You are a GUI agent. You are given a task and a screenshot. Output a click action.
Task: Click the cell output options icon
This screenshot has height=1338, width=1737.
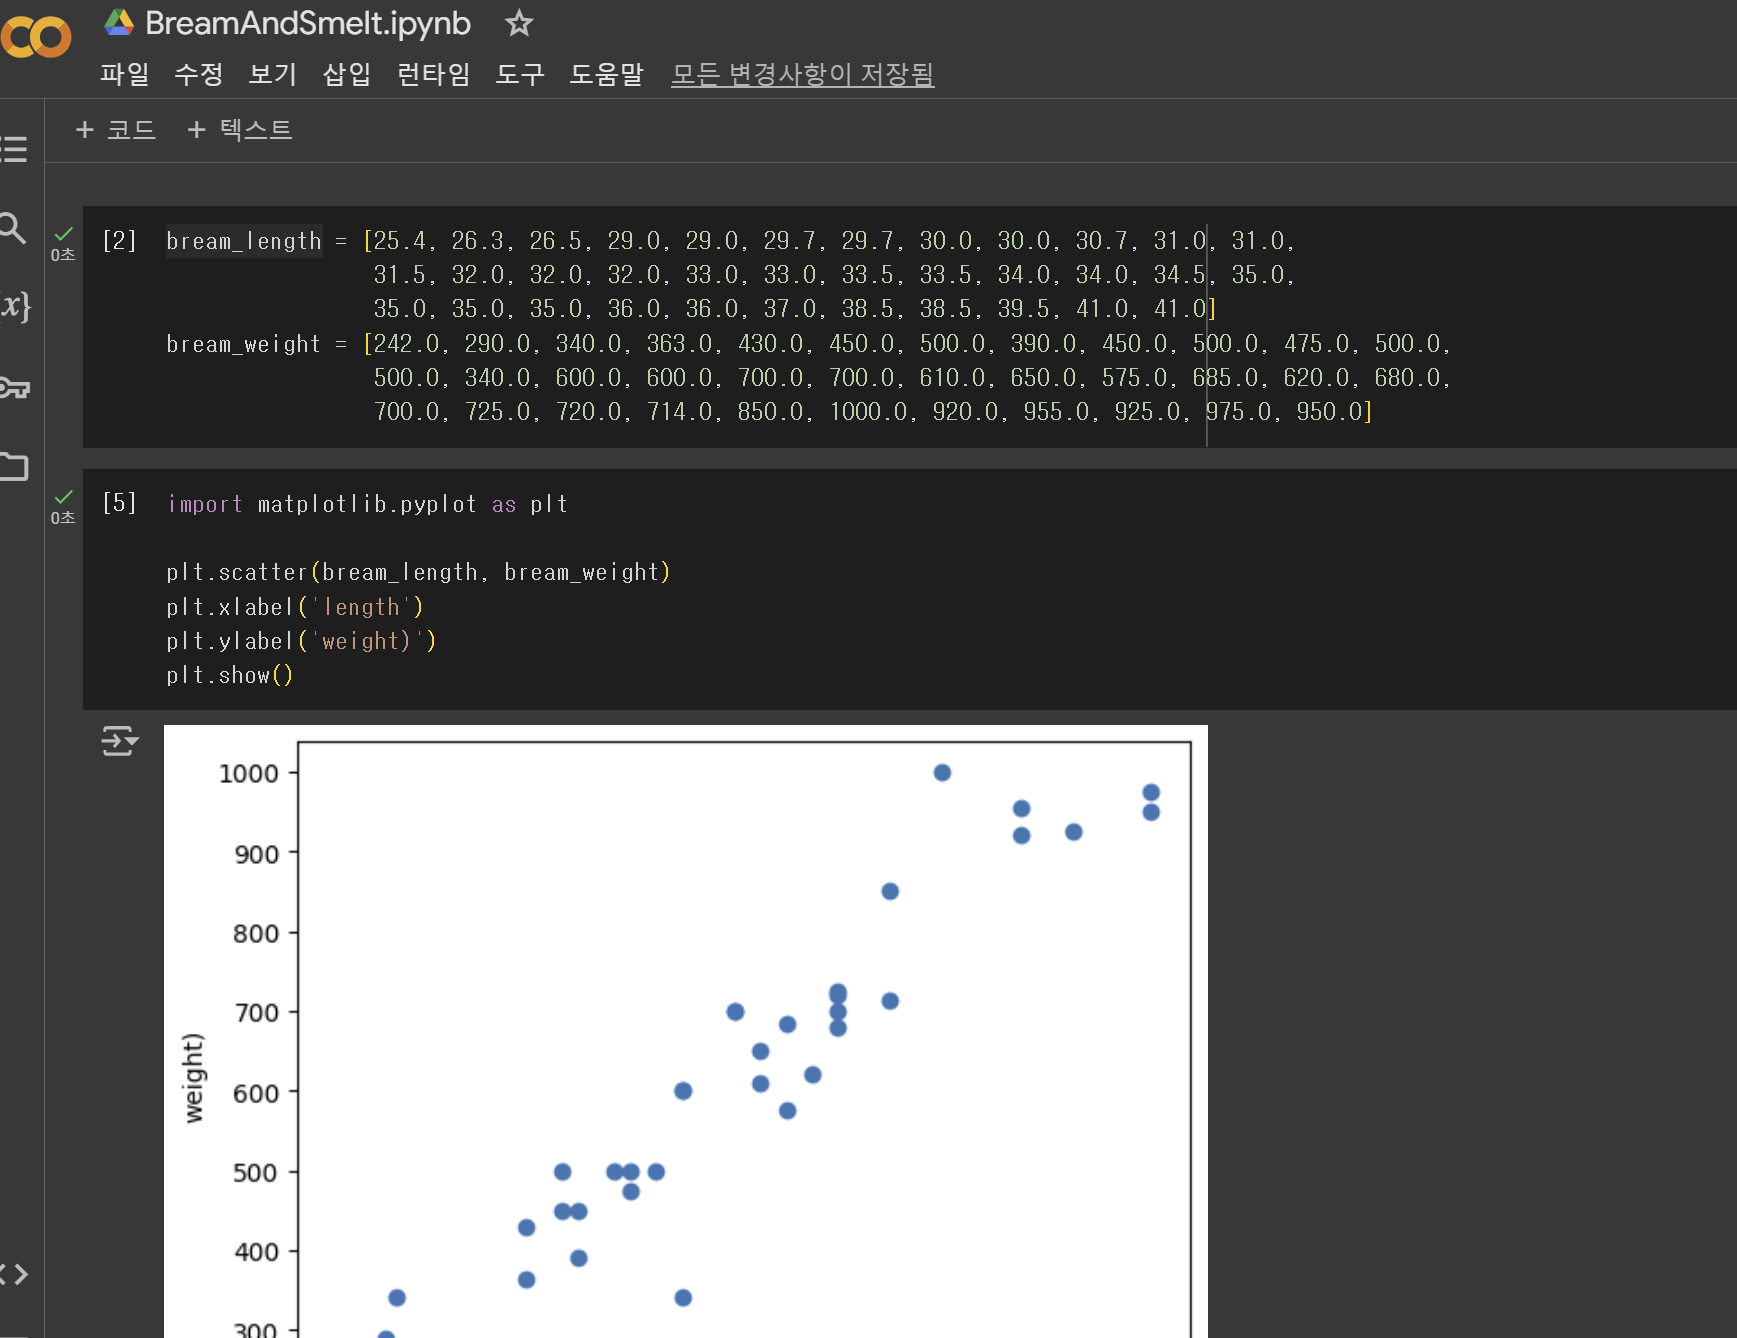(x=120, y=741)
